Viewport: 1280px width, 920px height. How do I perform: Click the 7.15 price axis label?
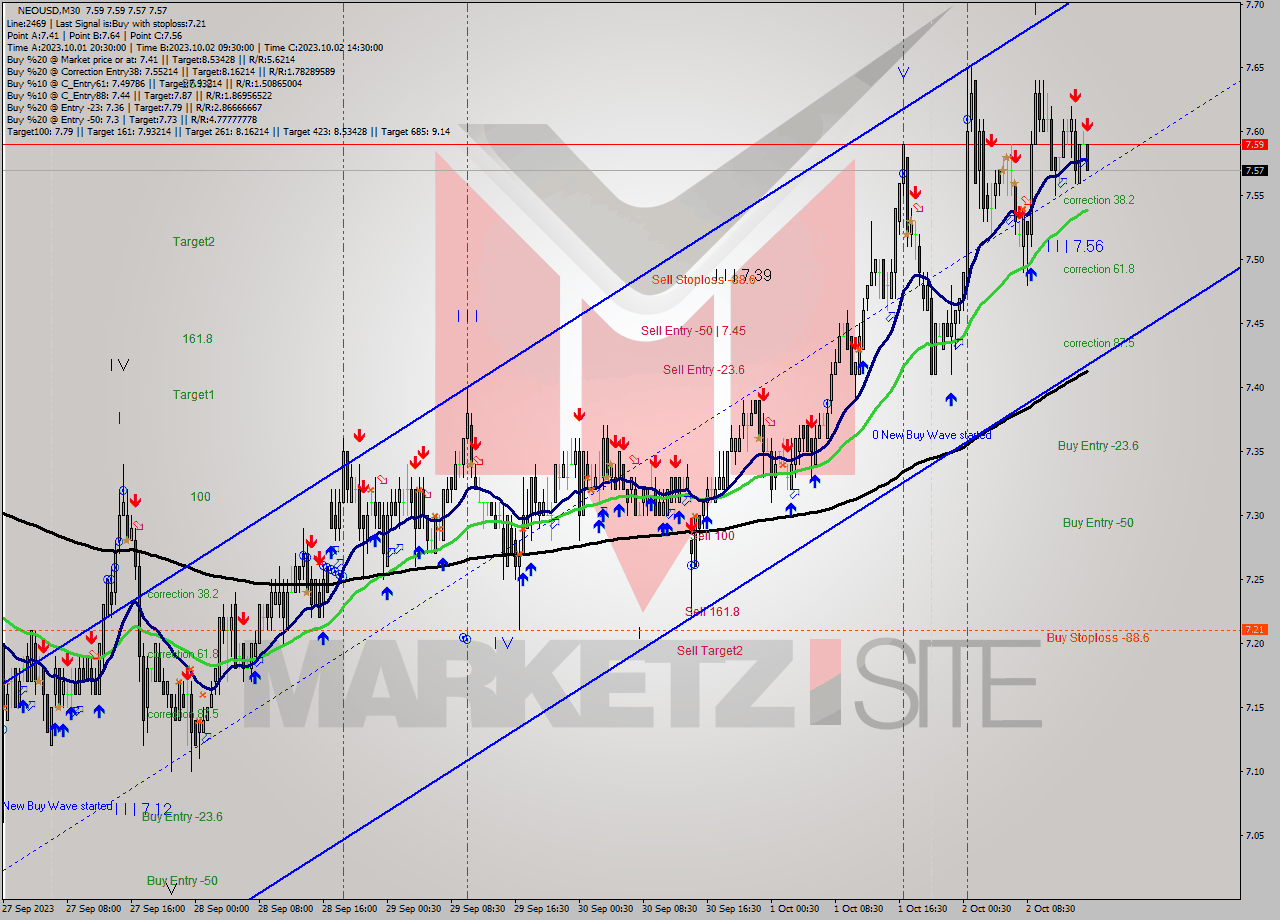coord(1254,707)
